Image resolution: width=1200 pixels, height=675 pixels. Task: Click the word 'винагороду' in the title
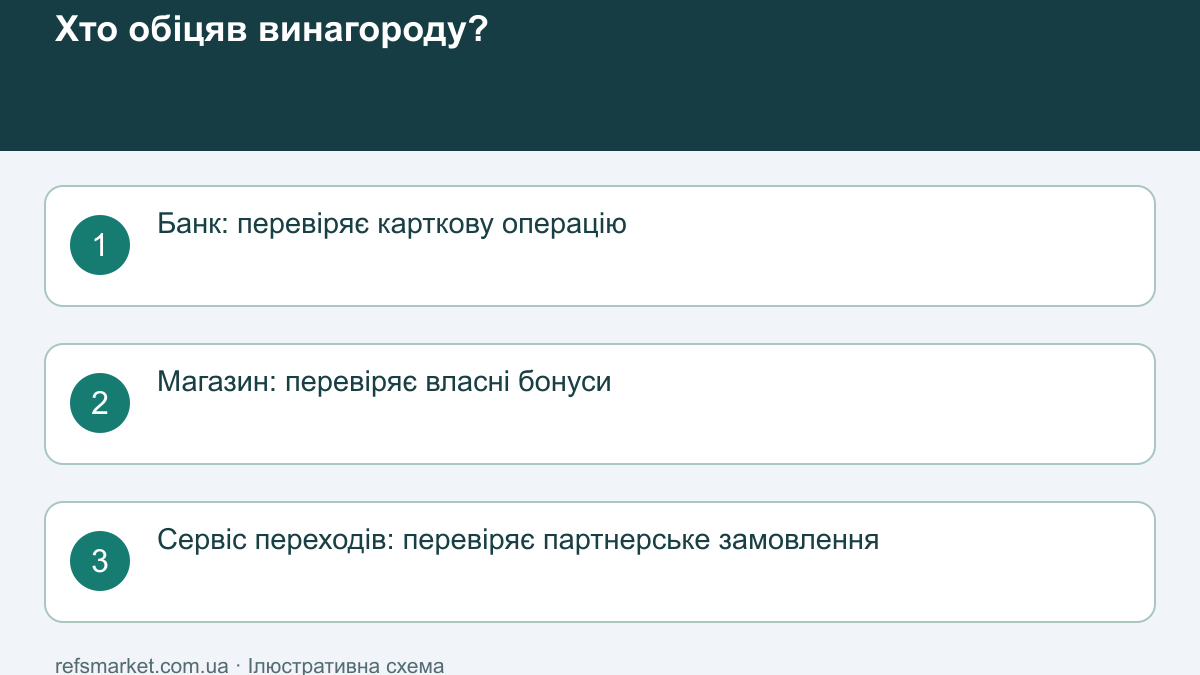[x=363, y=30]
